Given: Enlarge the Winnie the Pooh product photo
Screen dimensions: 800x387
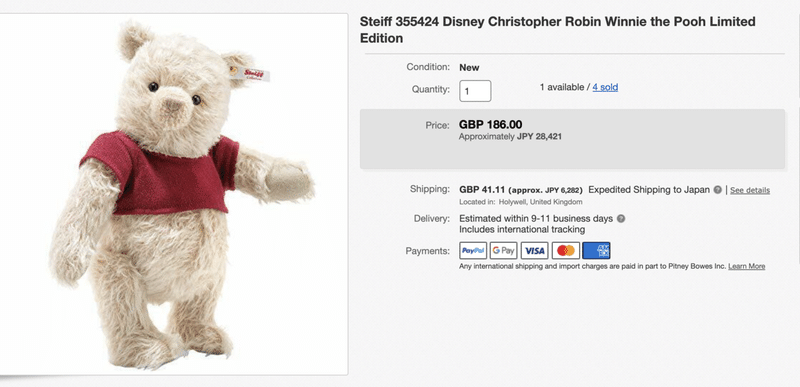Looking at the screenshot, I should (x=174, y=194).
